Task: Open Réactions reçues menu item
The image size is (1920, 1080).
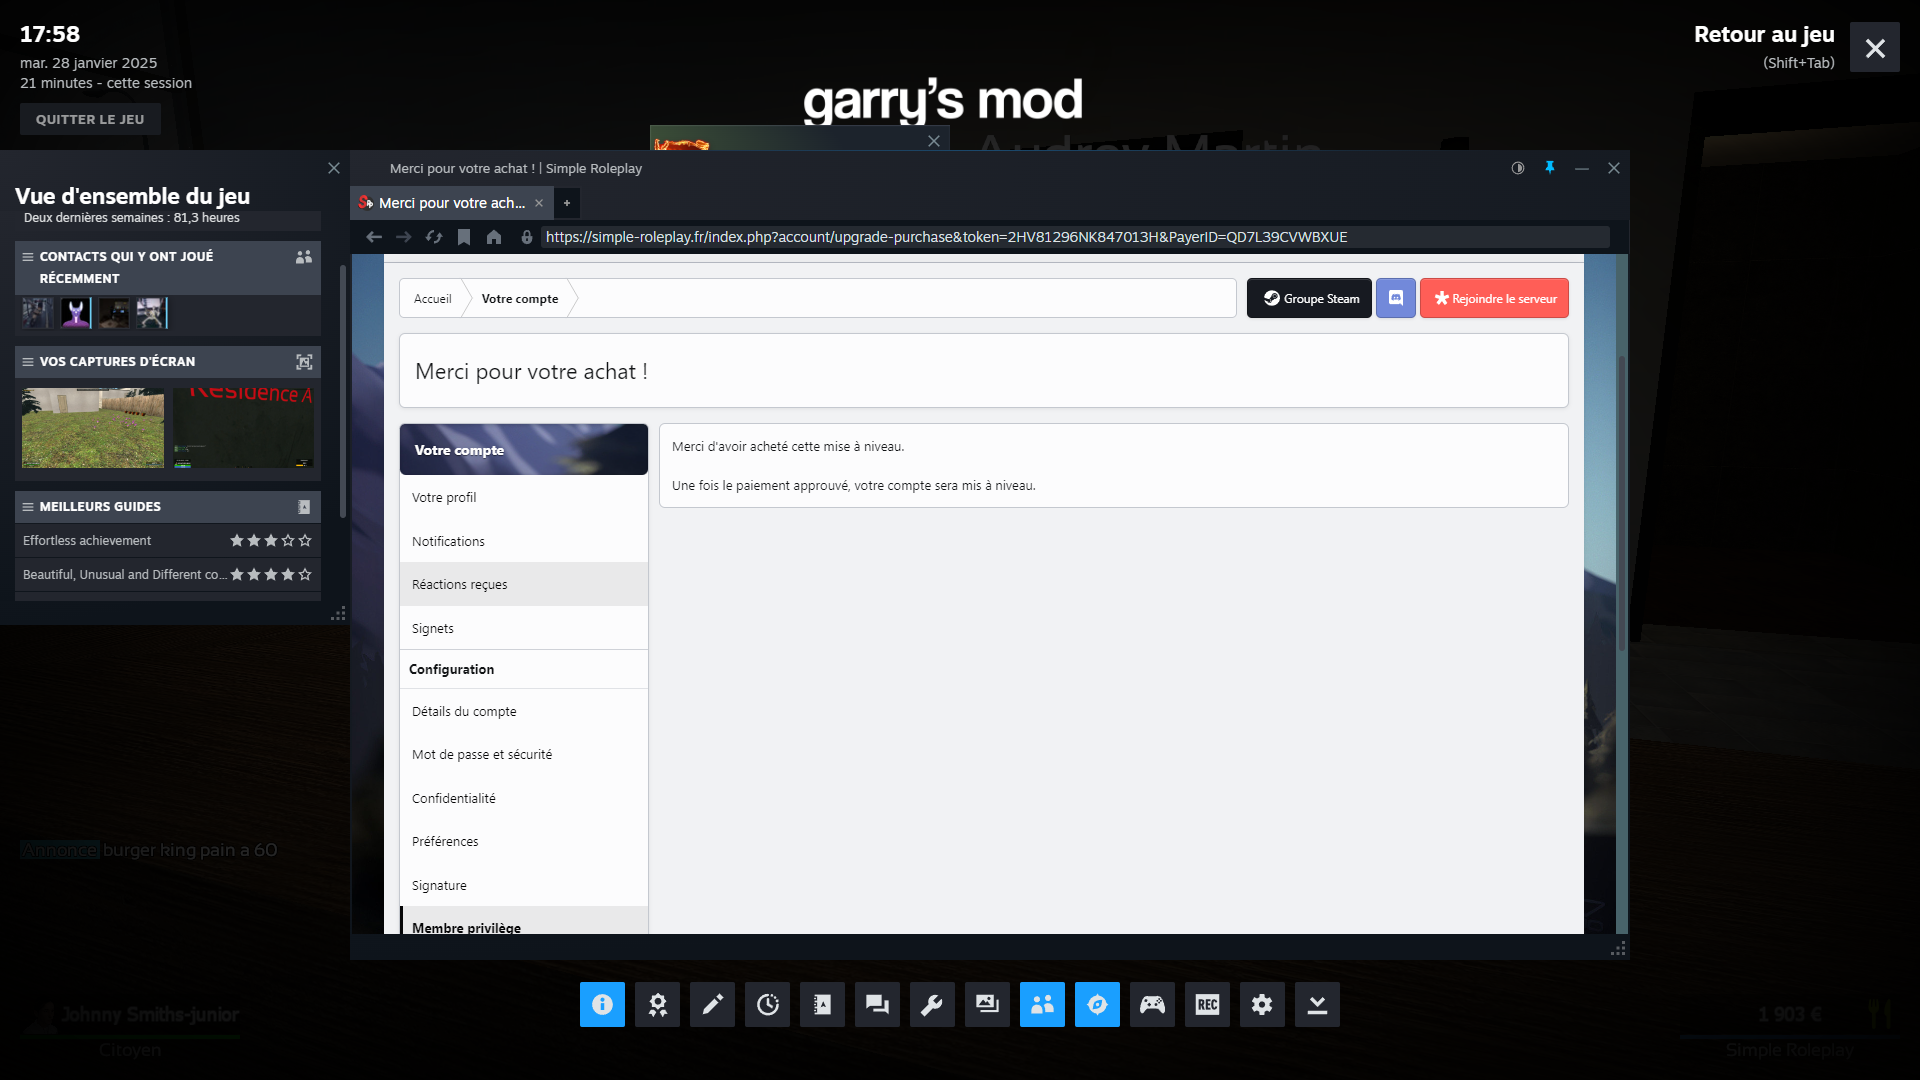Action: [524, 584]
